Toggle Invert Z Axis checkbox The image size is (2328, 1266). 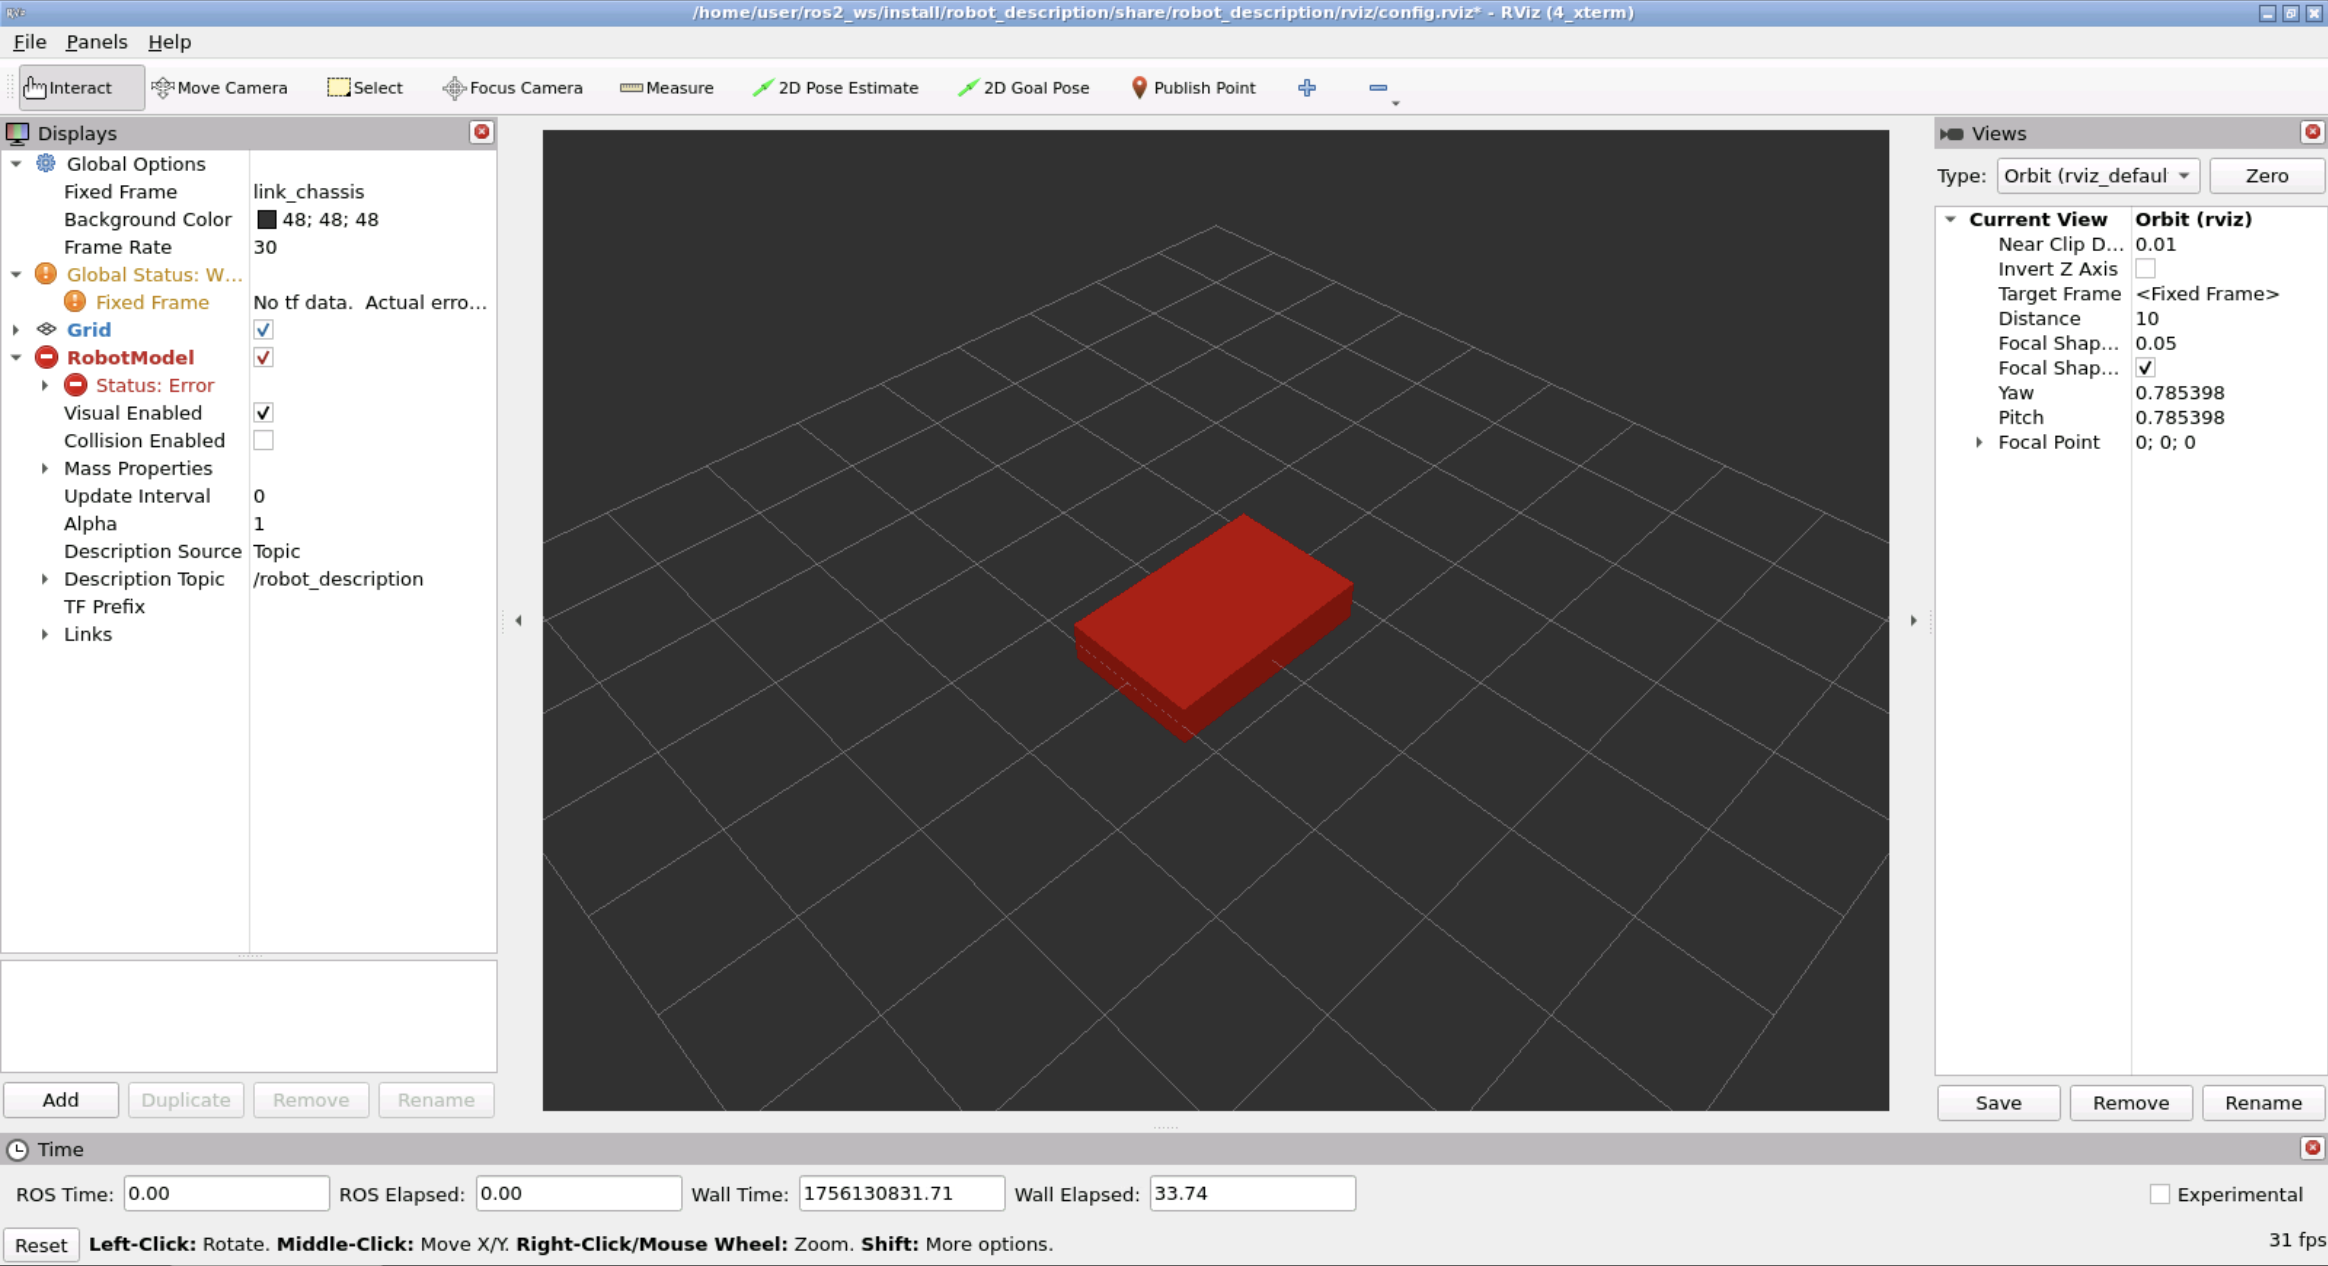(2145, 269)
